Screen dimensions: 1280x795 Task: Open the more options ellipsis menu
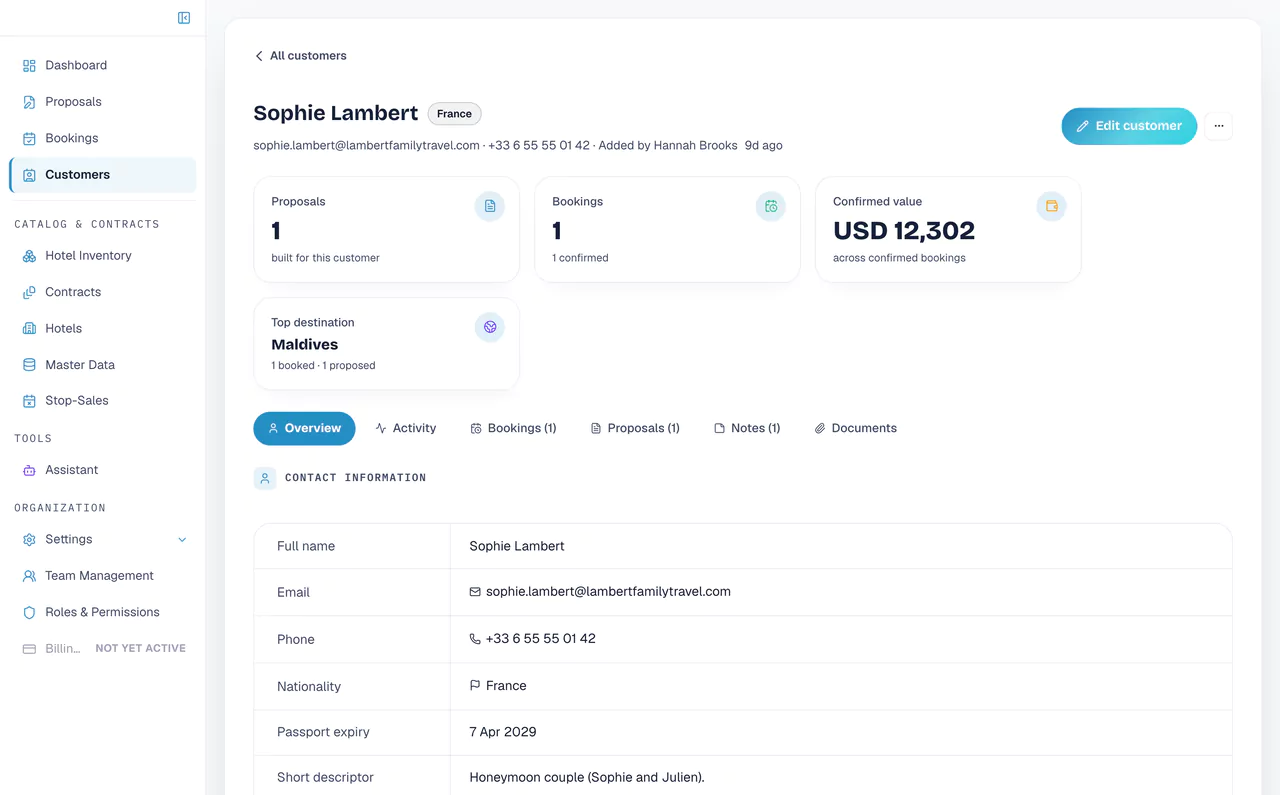(1219, 126)
